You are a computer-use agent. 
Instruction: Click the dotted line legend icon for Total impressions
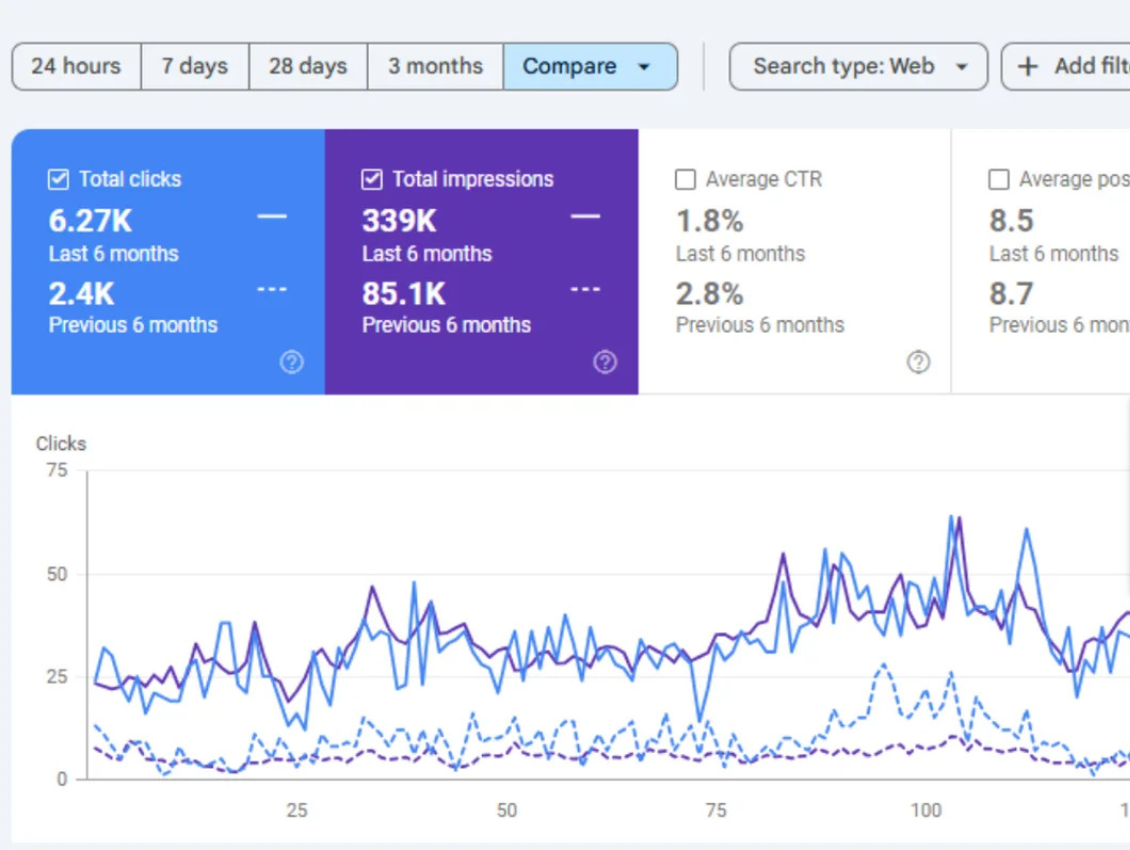point(585,289)
